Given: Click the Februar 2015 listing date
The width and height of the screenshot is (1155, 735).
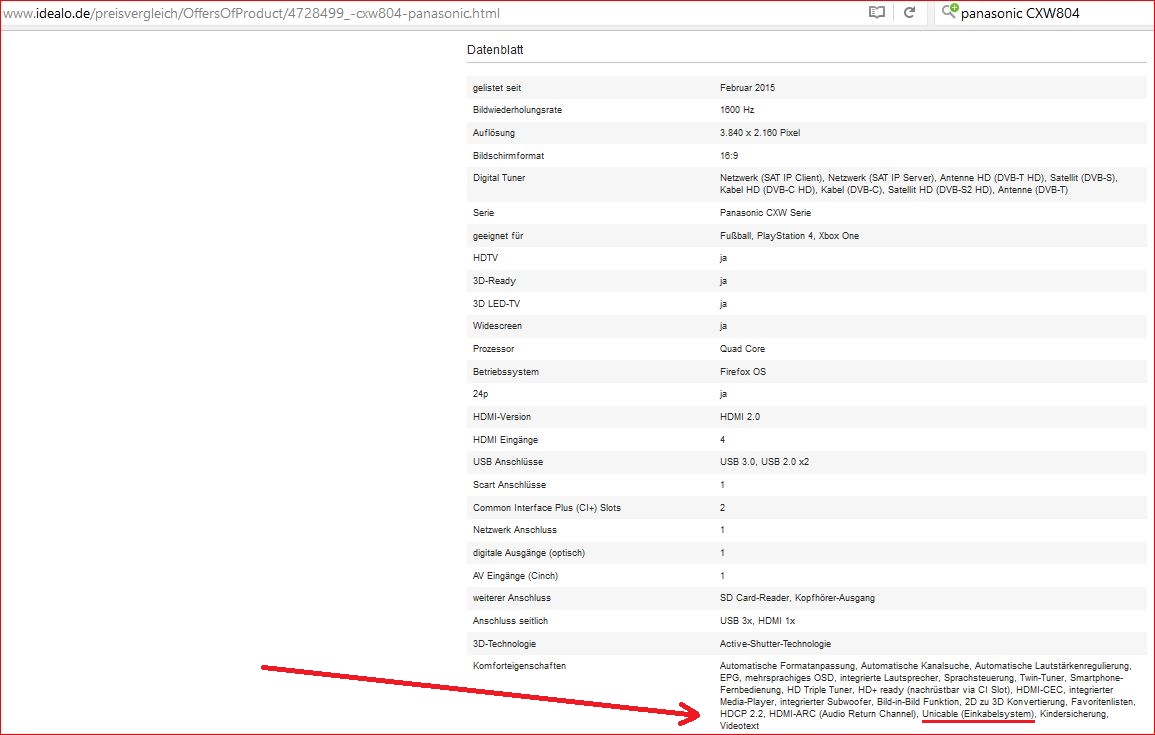Looking at the screenshot, I should click(747, 88).
